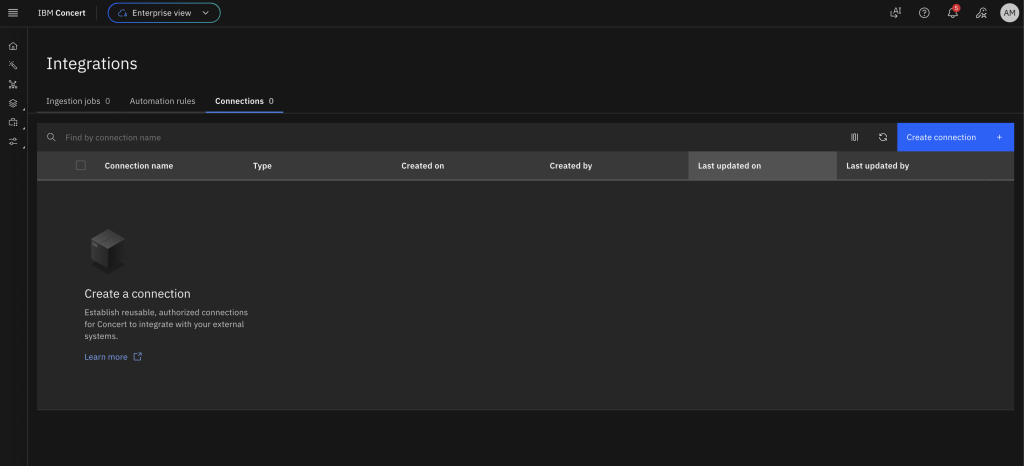The width and height of the screenshot is (1024, 466).
Task: Open the hamburger navigation menu
Action: (13, 13)
